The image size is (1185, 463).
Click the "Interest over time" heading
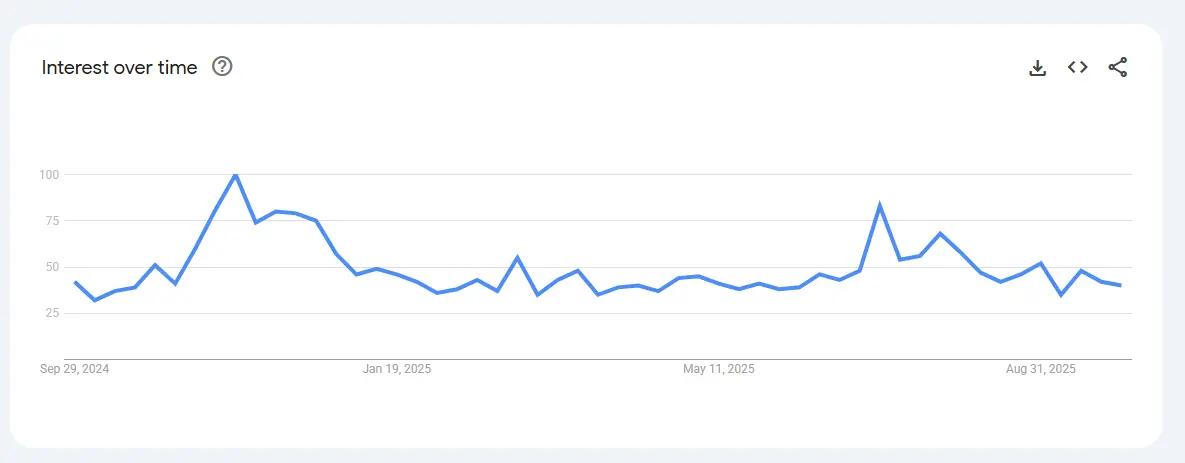[119, 67]
